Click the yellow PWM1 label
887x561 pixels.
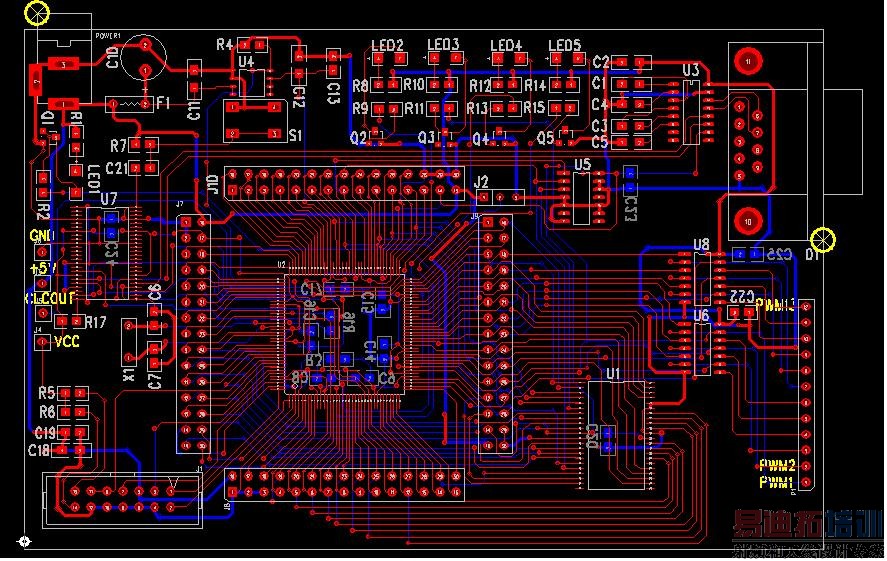pos(776,482)
